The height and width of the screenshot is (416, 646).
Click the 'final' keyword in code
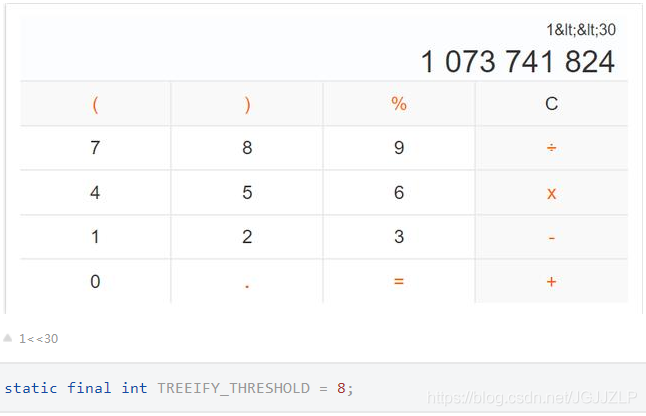[89, 388]
